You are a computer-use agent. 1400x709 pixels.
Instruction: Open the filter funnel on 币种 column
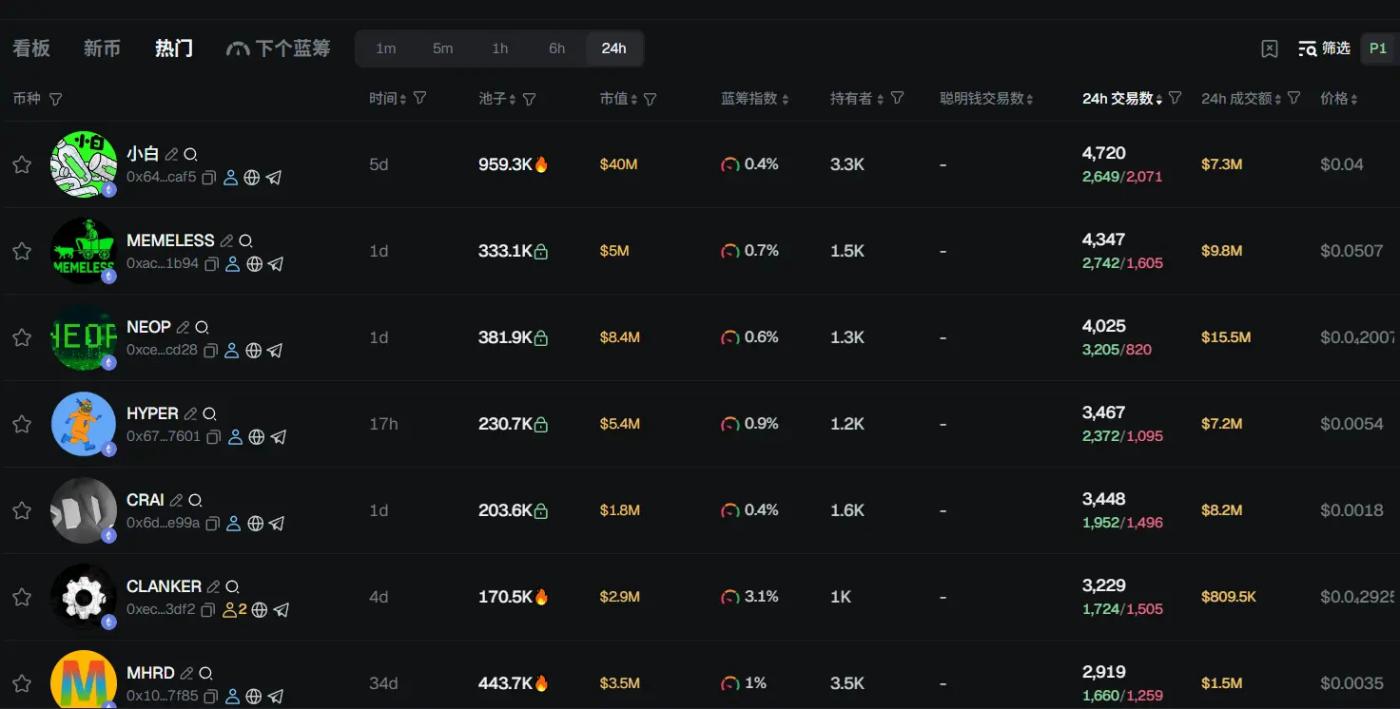coord(56,99)
